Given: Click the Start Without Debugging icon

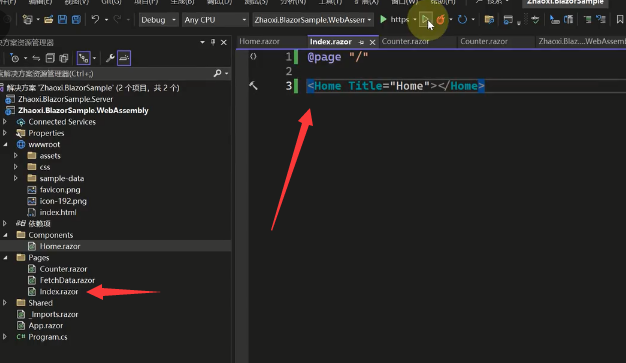Looking at the screenshot, I should [x=425, y=19].
